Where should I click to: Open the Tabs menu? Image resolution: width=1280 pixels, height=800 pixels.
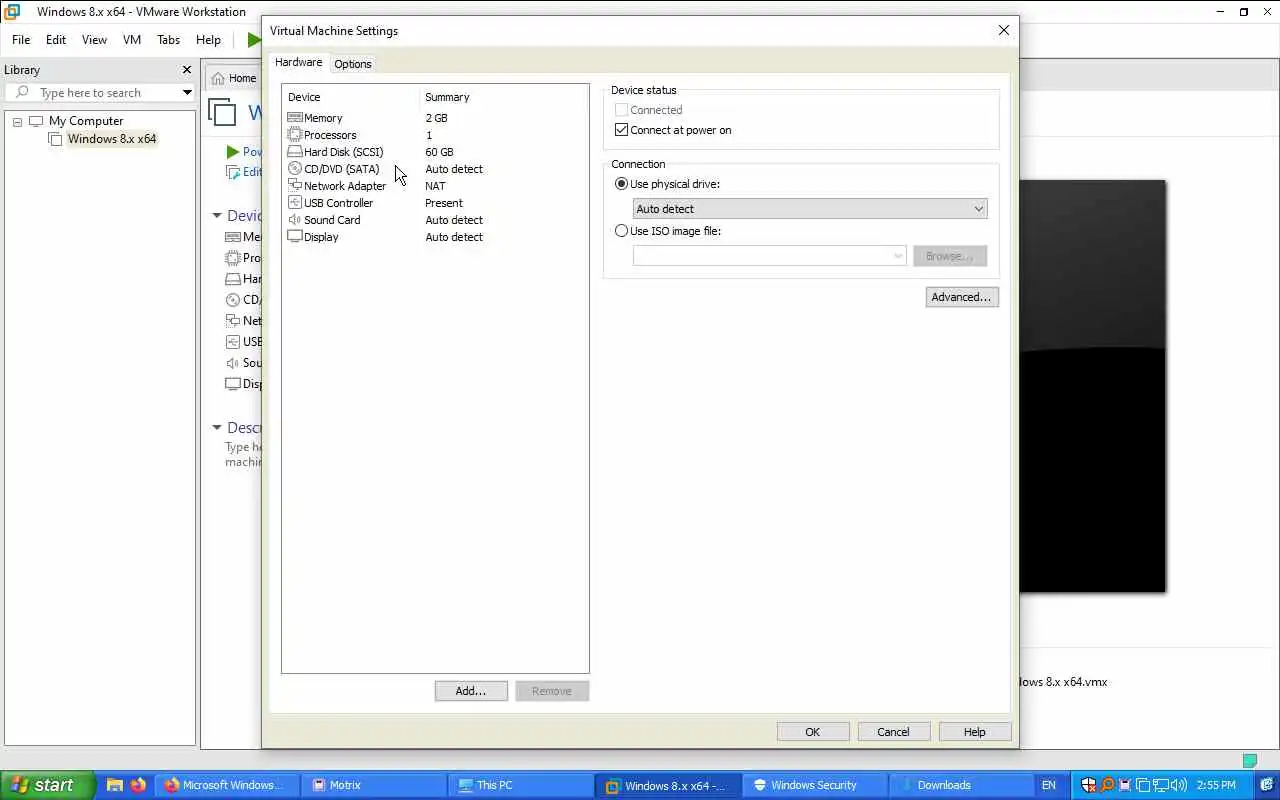168,40
